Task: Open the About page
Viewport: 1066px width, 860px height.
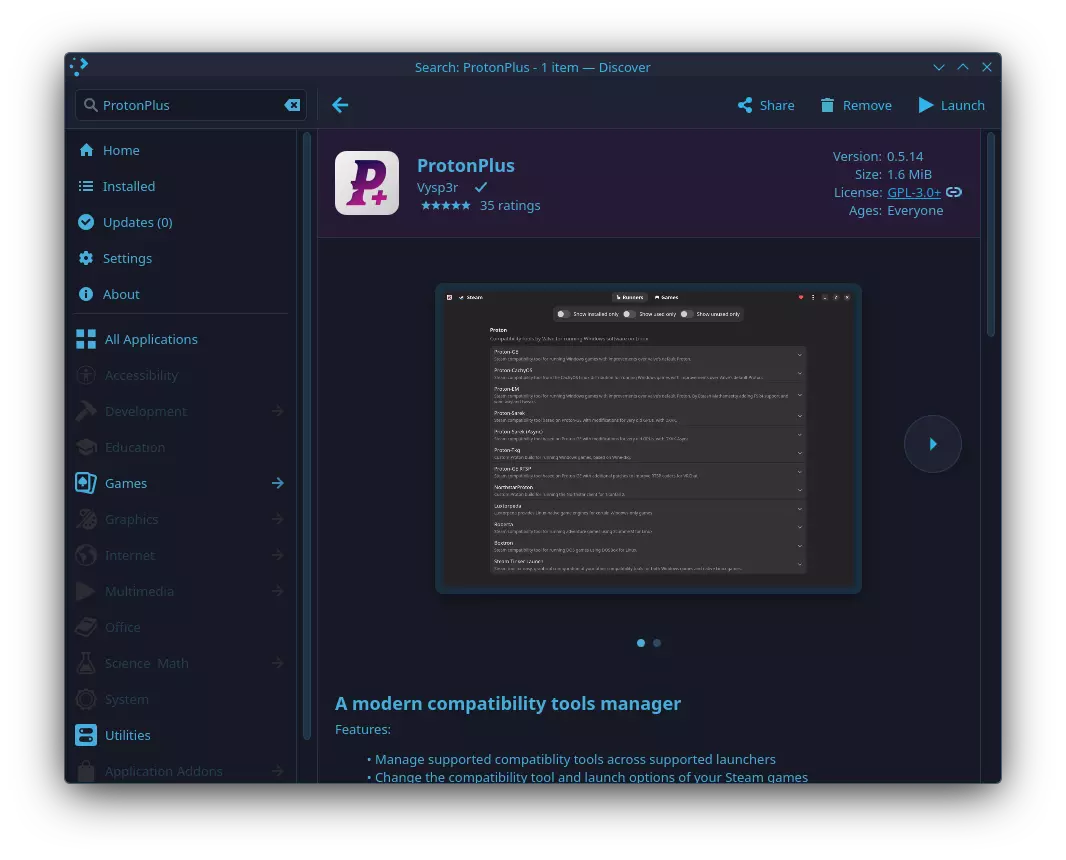Action: tap(121, 294)
